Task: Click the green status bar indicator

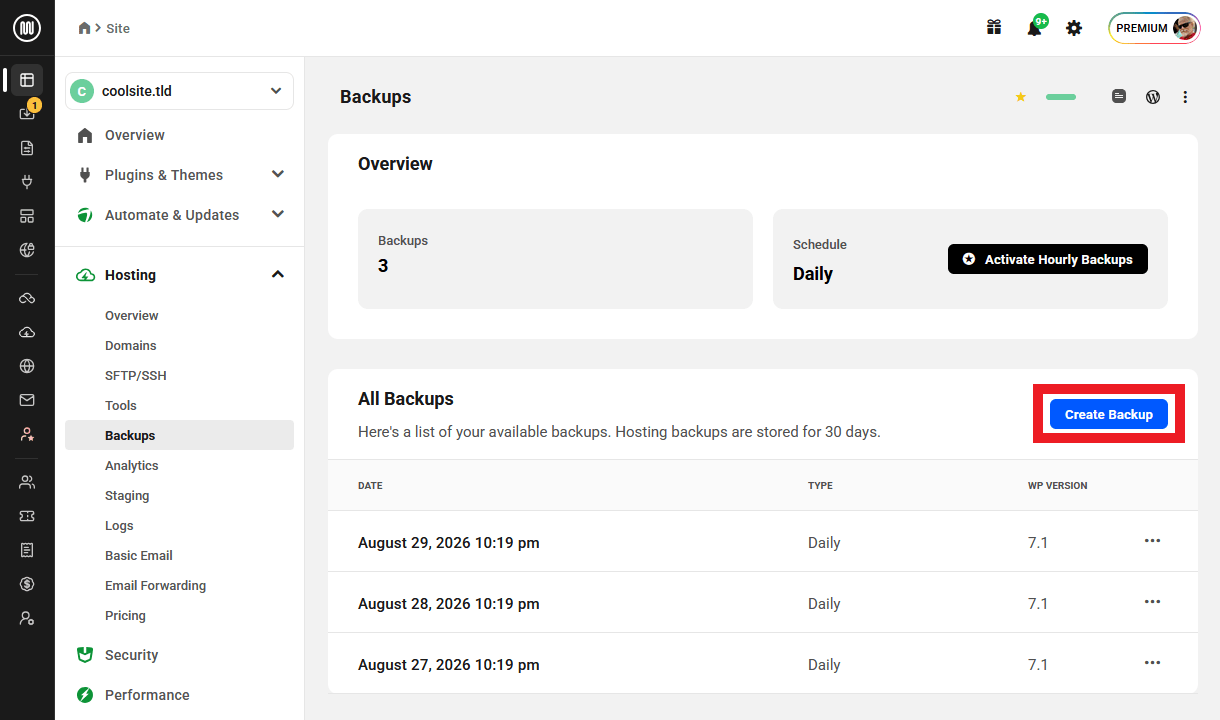Action: (x=1061, y=97)
